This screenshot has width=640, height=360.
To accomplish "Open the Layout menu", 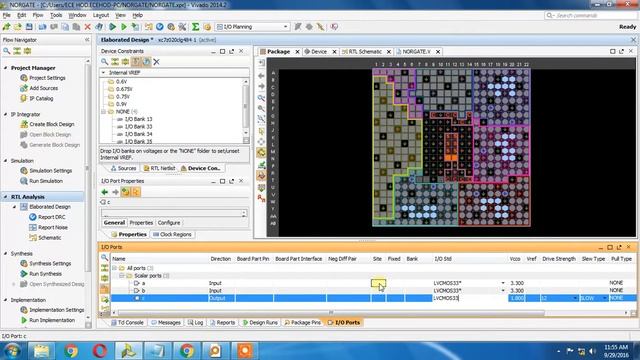I will point(101,15).
